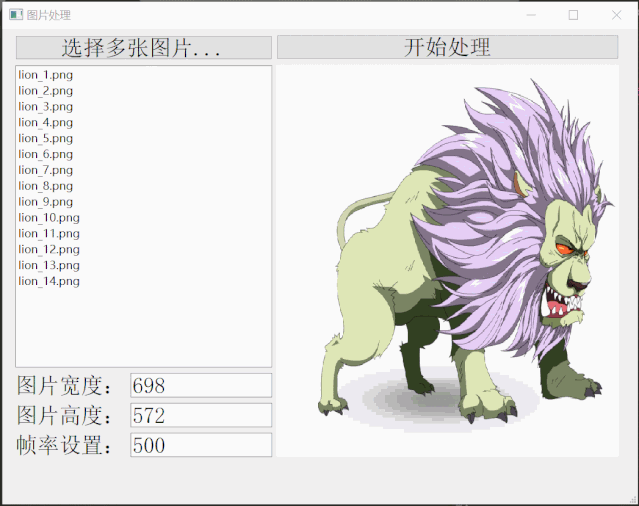The width and height of the screenshot is (639, 506).
Task: Click the 选择多张图片... button
Action: (144, 48)
